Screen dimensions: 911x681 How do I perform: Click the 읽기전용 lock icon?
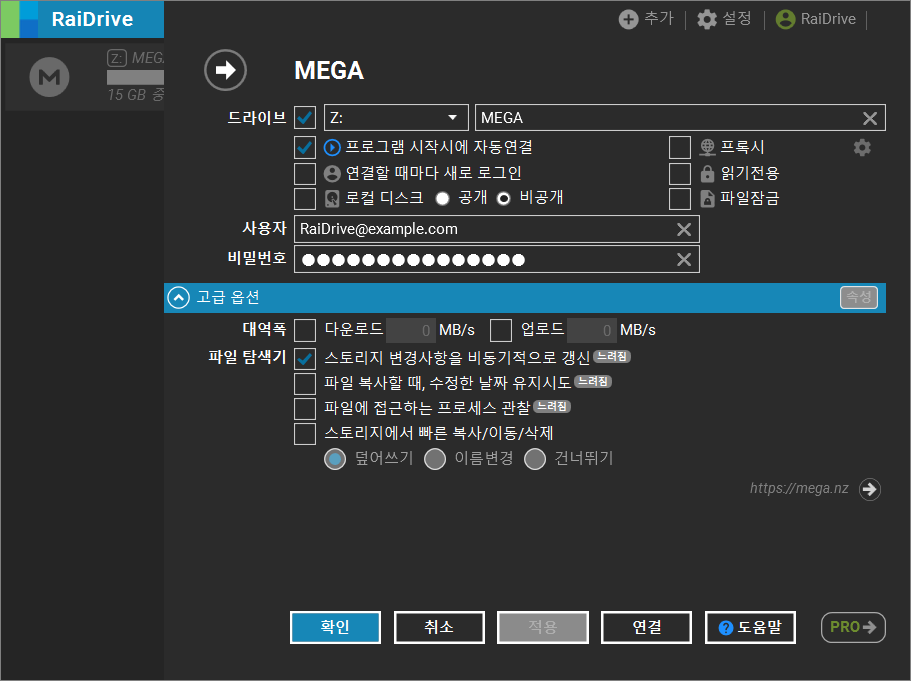click(707, 173)
